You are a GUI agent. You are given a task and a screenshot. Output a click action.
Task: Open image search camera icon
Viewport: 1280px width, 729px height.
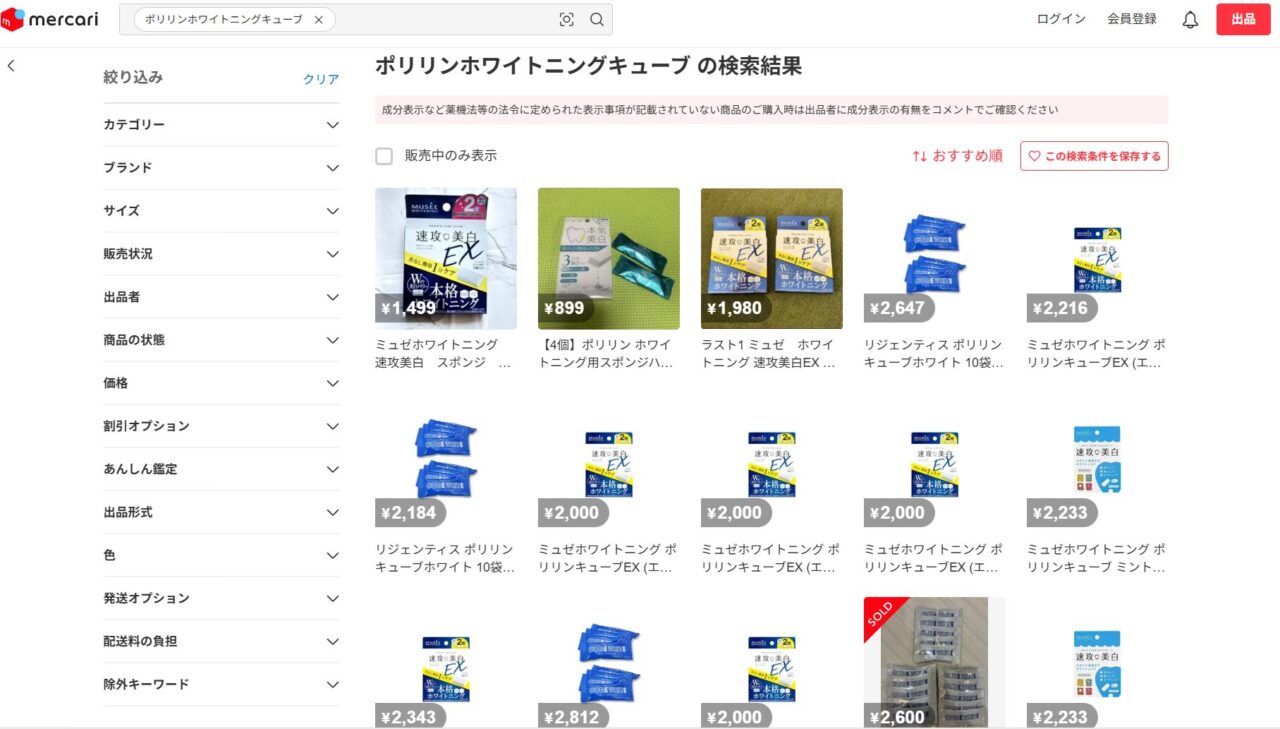(x=566, y=20)
